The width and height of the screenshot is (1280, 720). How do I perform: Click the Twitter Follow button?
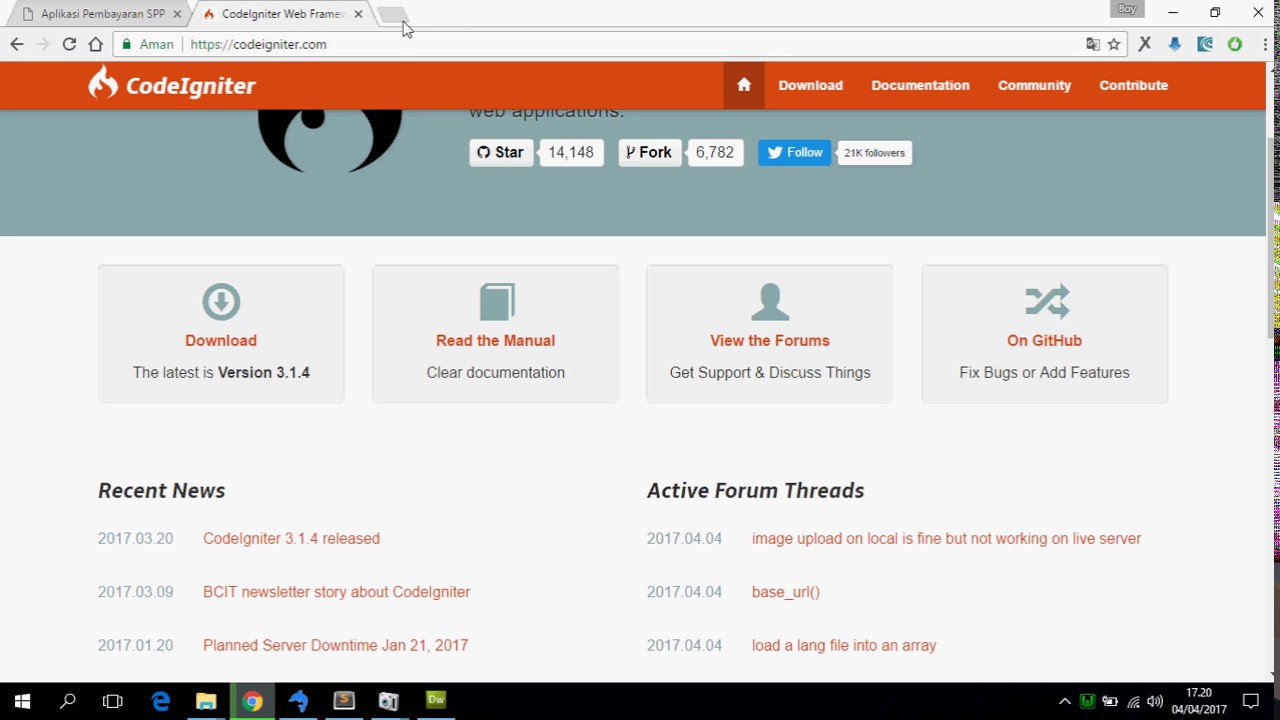click(794, 152)
